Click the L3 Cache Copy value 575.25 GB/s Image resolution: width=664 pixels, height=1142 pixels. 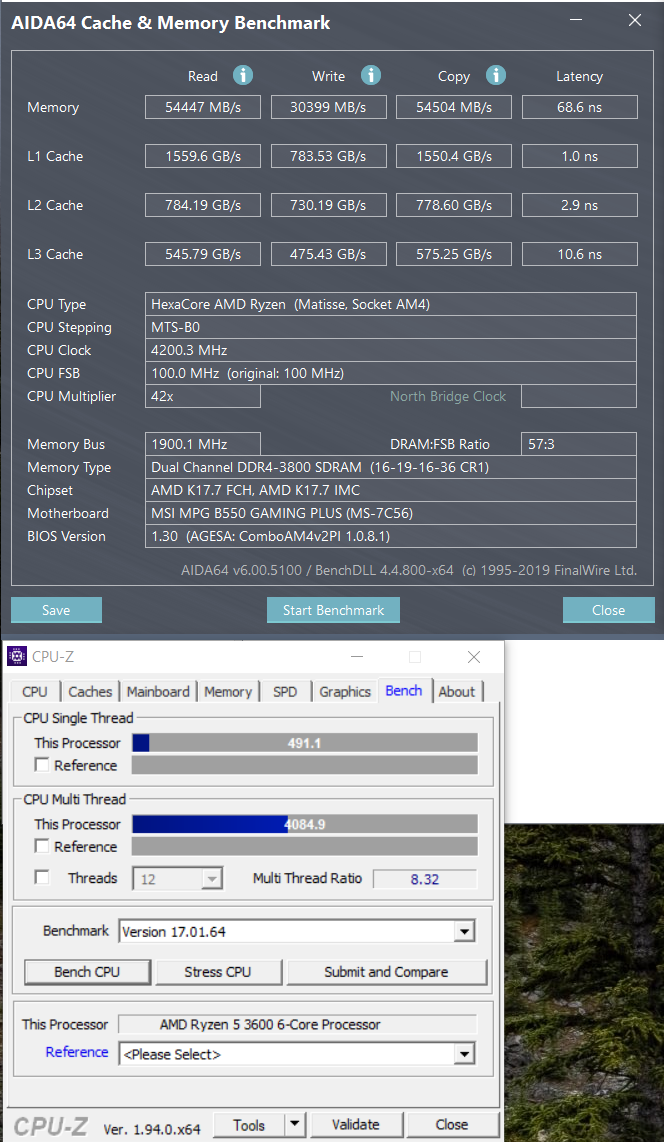pyautogui.click(x=454, y=254)
